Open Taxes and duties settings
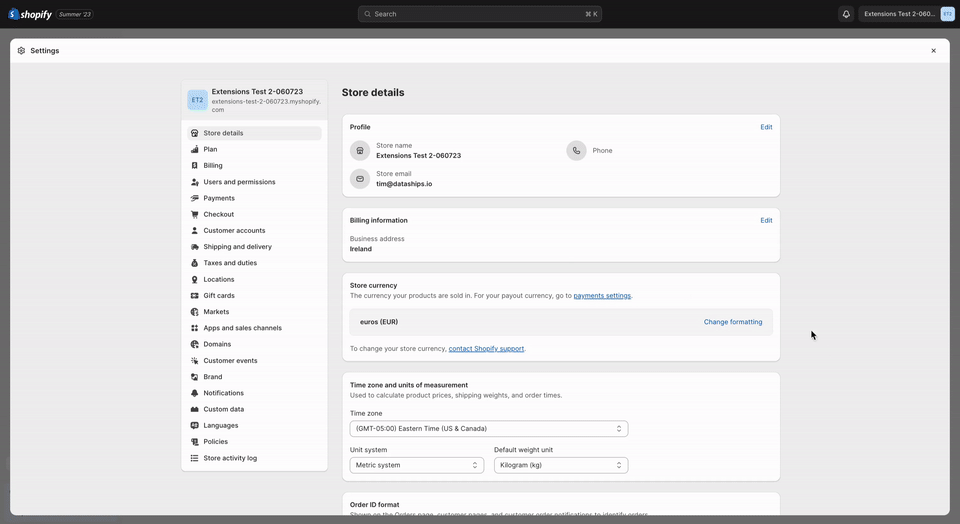The image size is (960, 524). tap(254, 263)
